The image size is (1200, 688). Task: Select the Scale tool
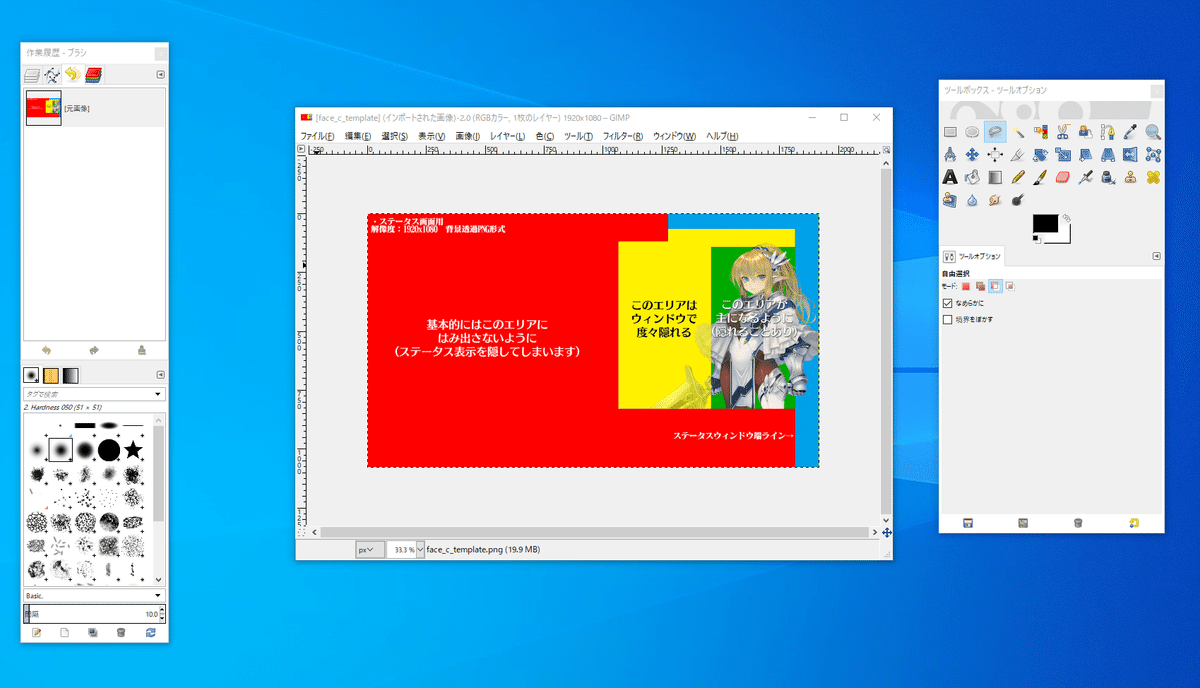(x=1063, y=154)
